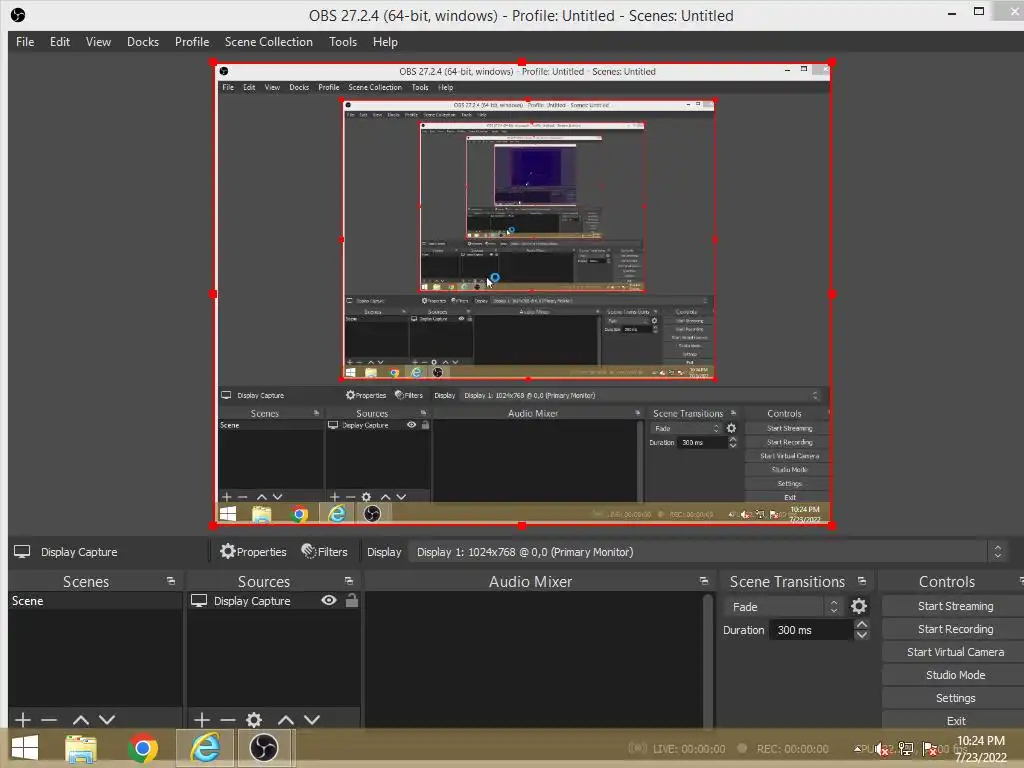The height and width of the screenshot is (768, 1024).
Task: Move source down in Sources list
Action: click(312, 720)
